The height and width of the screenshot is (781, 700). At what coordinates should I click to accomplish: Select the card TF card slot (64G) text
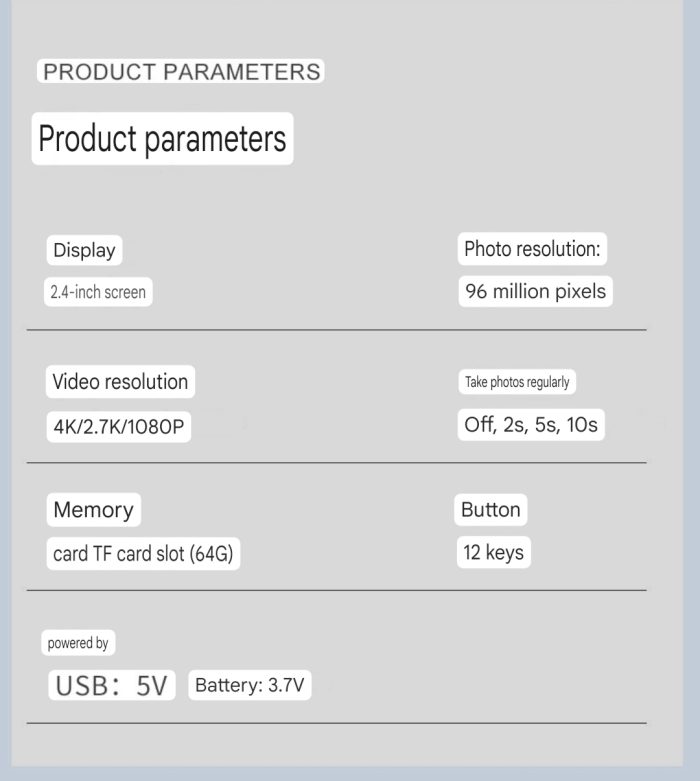(143, 553)
